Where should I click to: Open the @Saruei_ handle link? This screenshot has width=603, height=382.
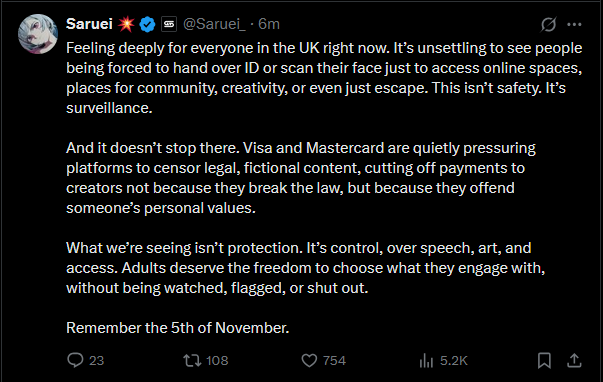(214, 24)
